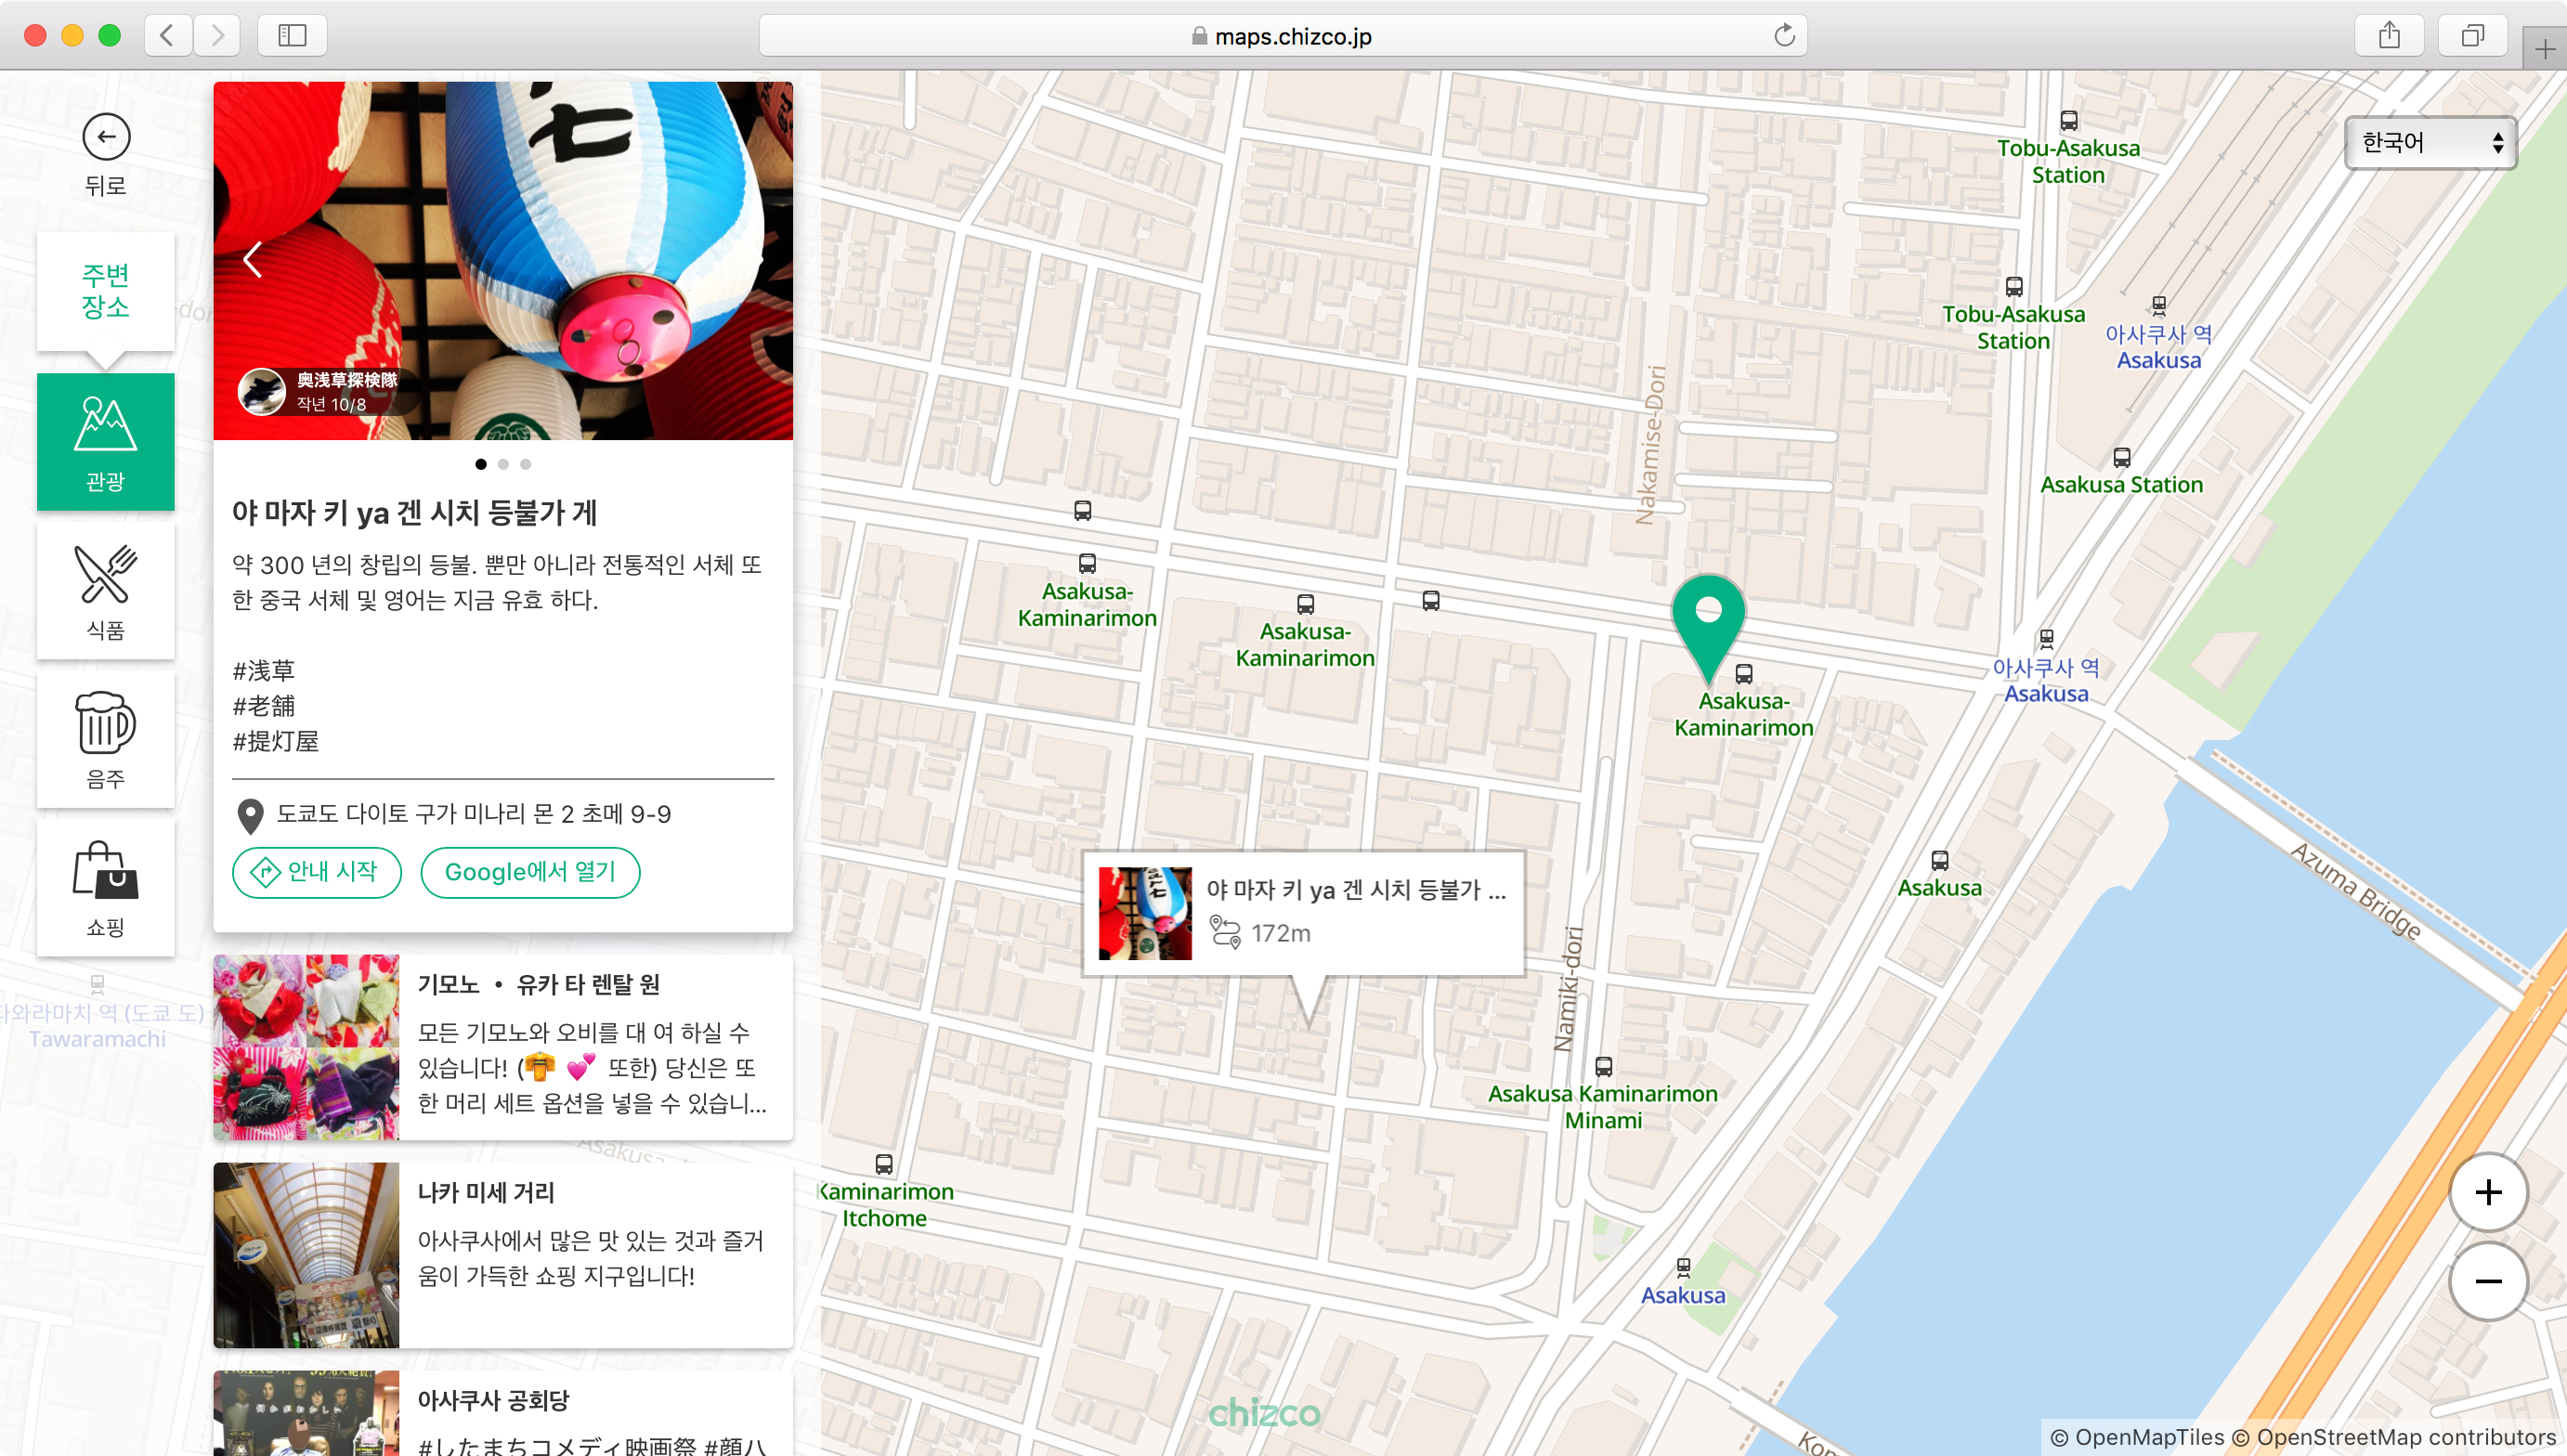Screen dimensions: 2567x1456
Task: Click the popup lantern thumbnail image
Action: coord(1145,913)
